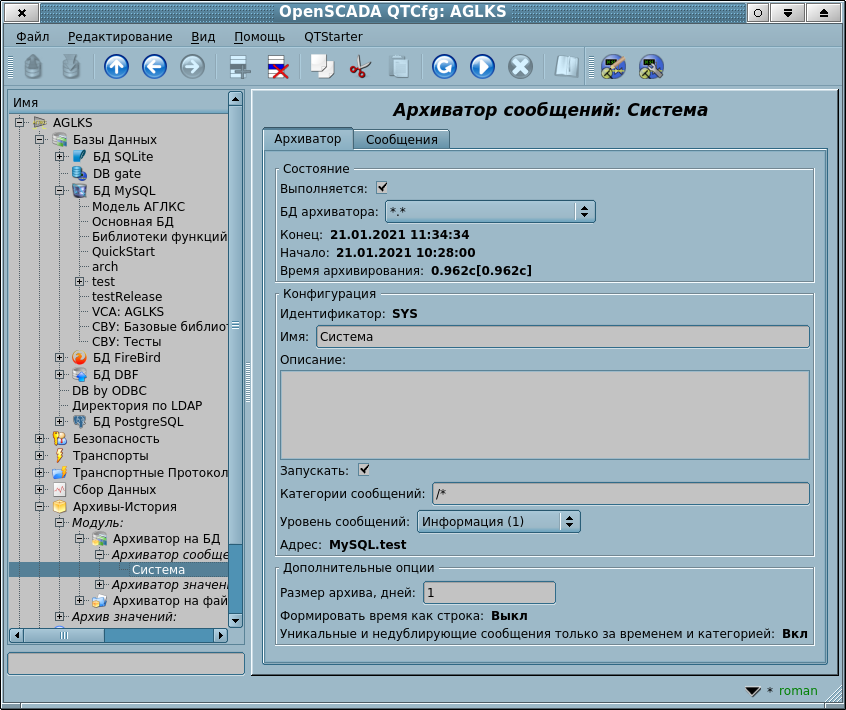Click the Refresh page toolbar icon
Image resolution: width=846 pixels, height=710 pixels.
(444, 67)
